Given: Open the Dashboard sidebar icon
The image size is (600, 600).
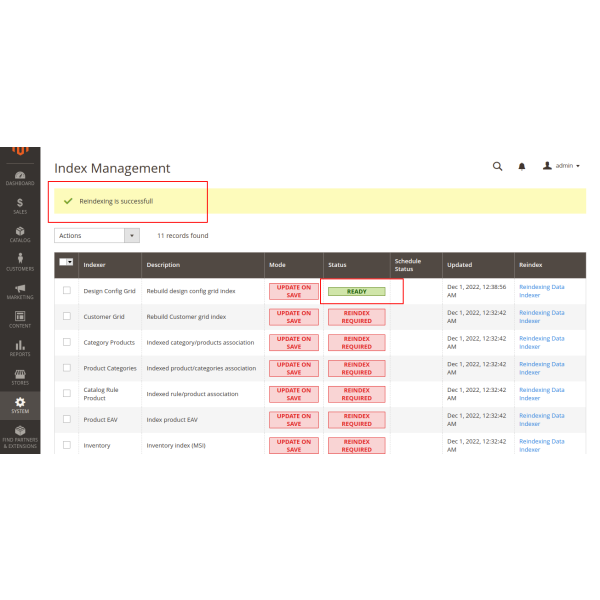Looking at the screenshot, I should click(x=20, y=178).
